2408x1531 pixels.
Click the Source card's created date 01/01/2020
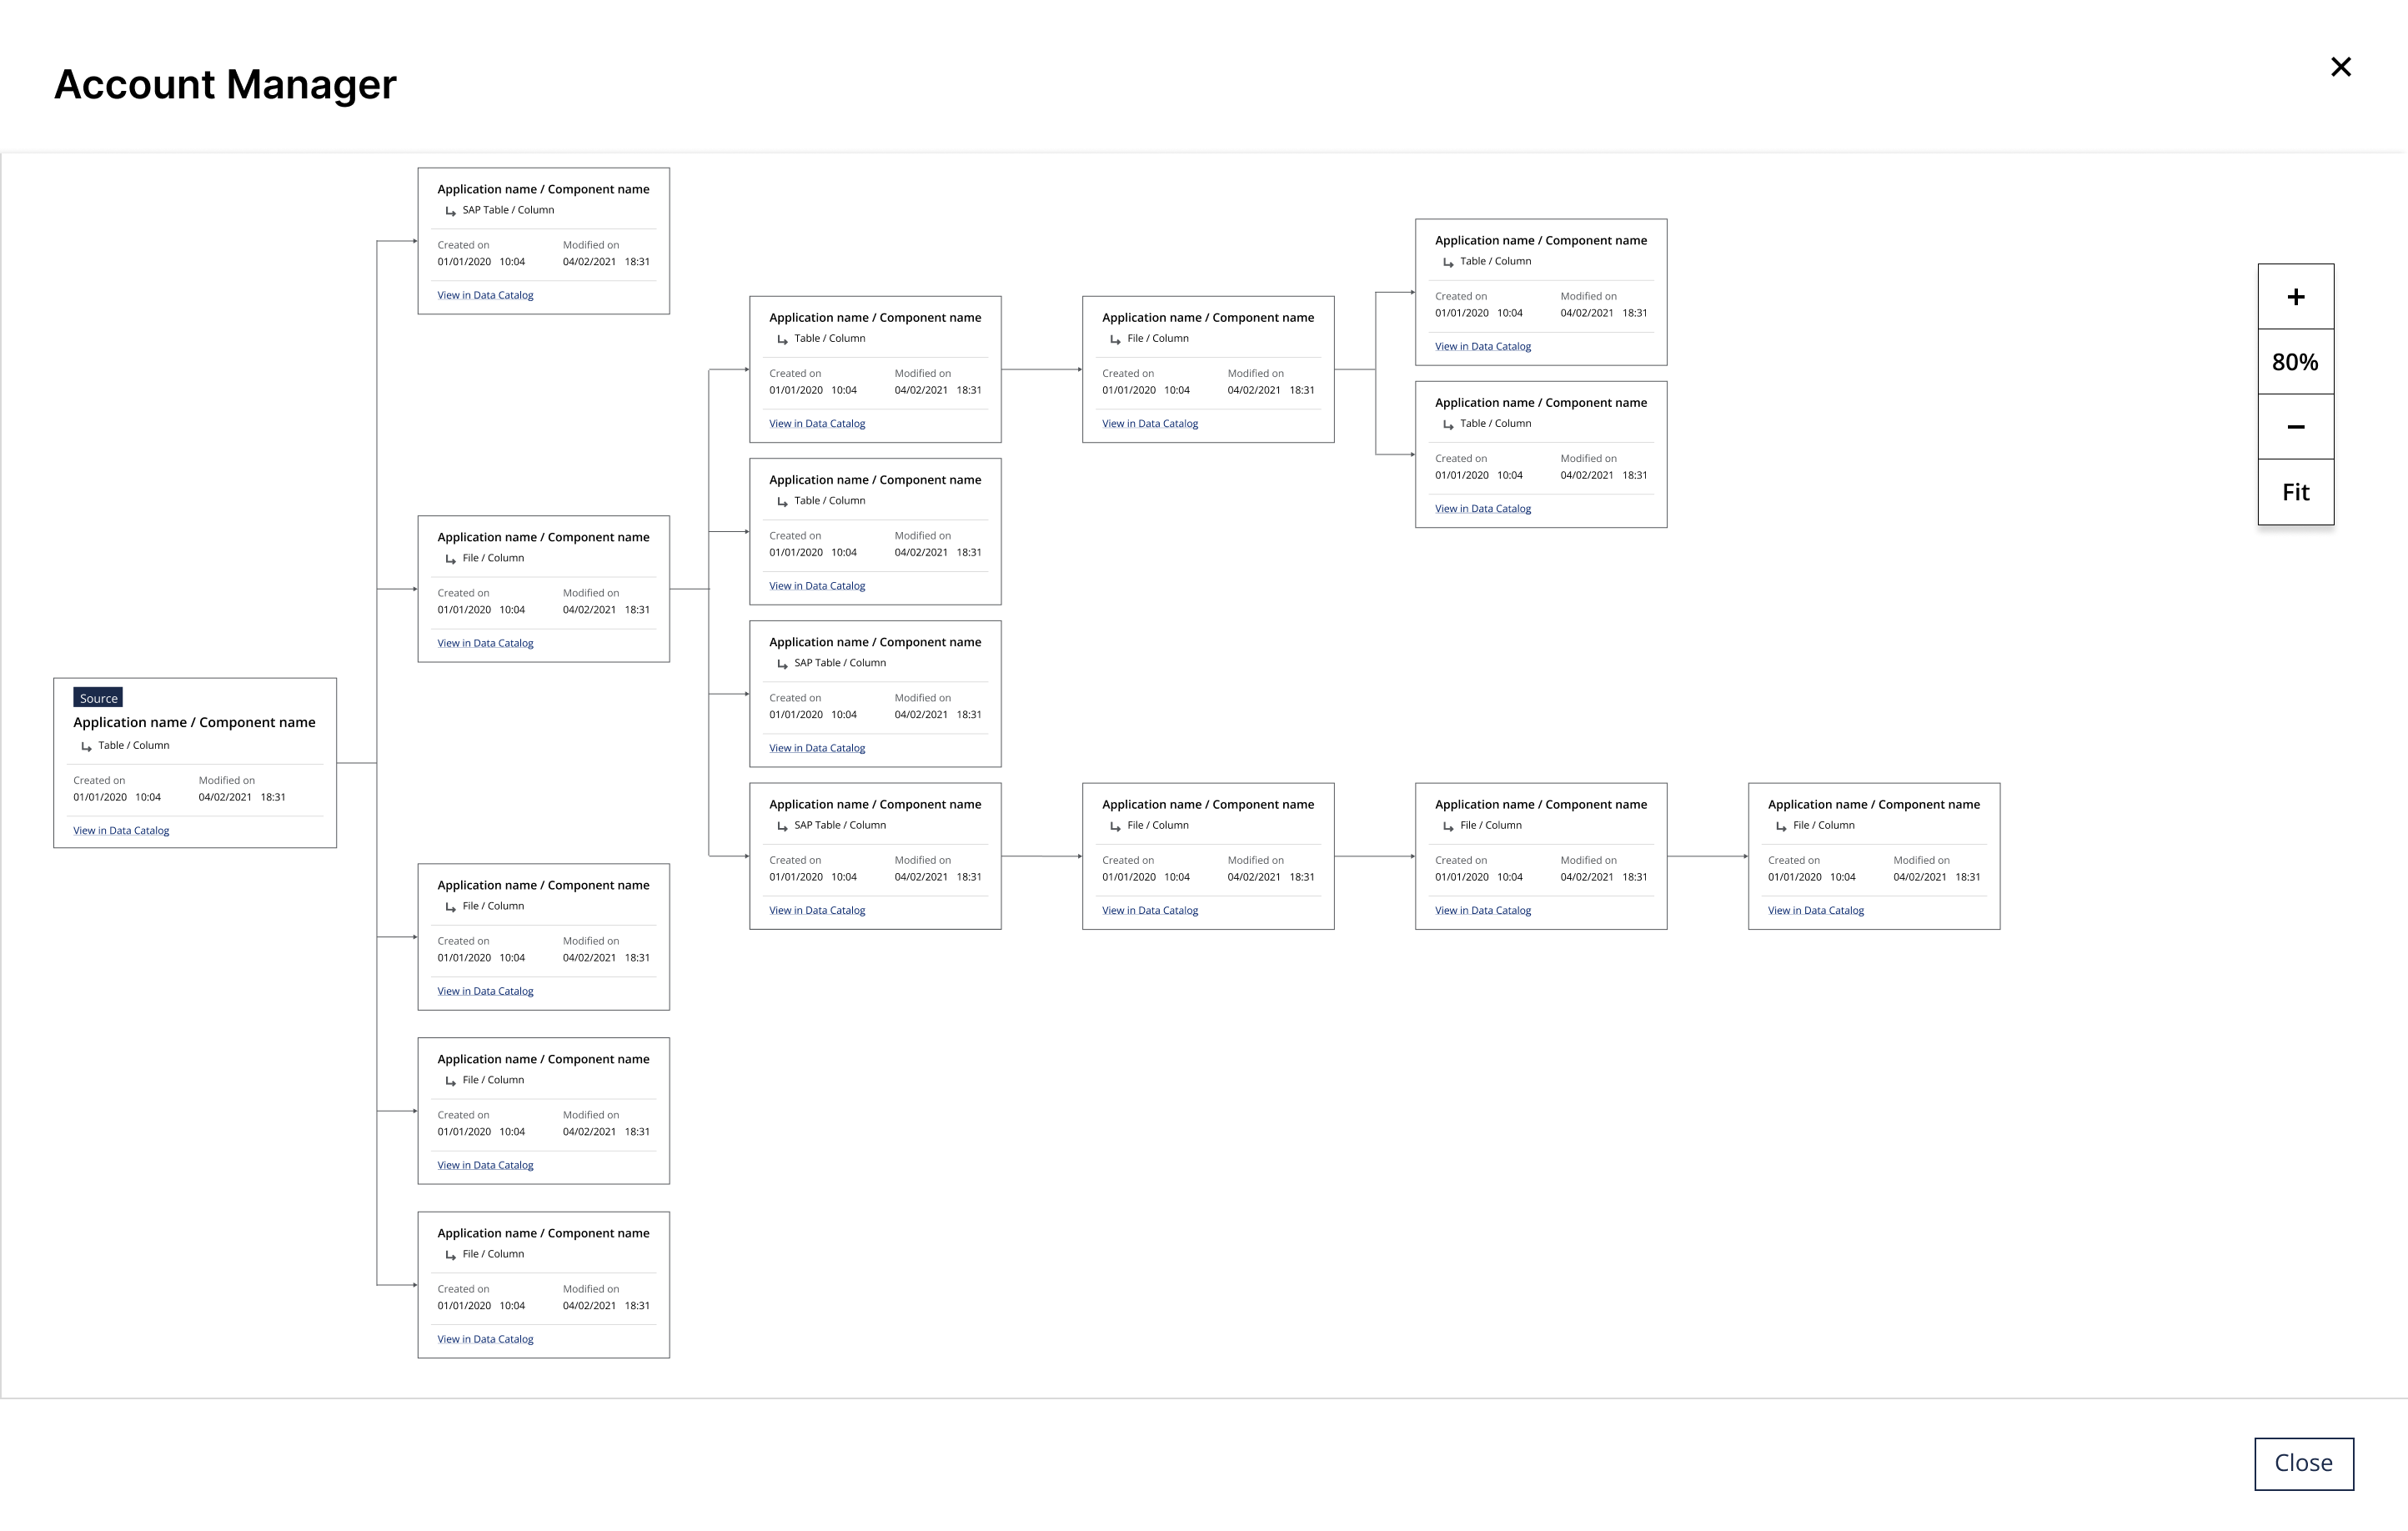click(x=100, y=797)
